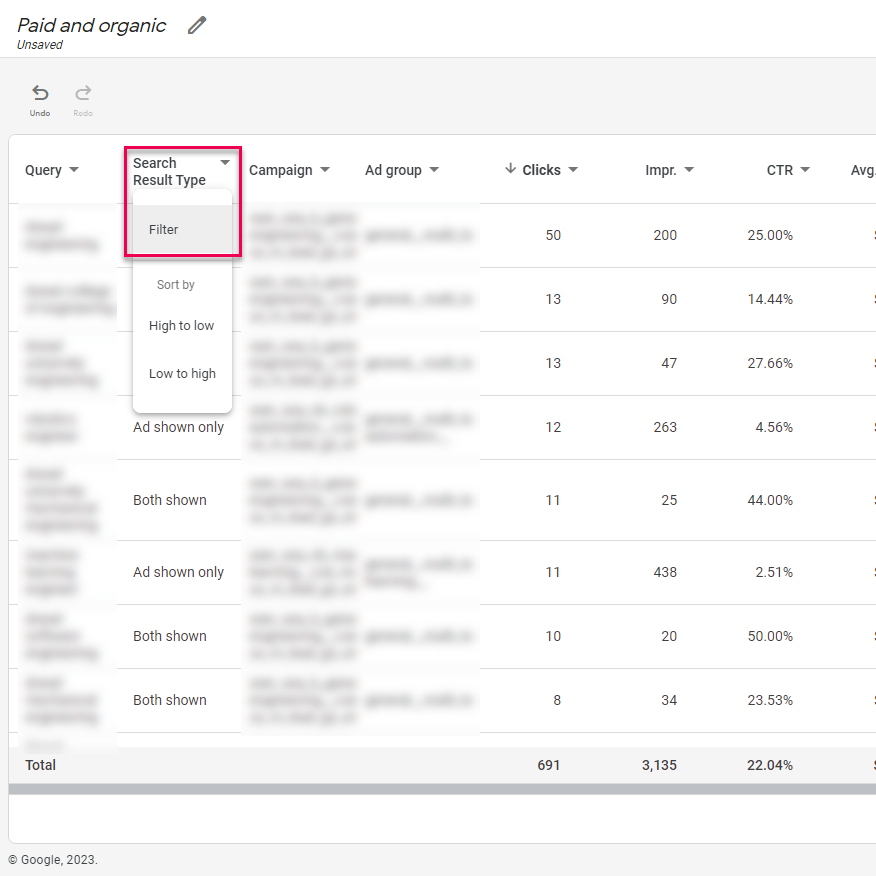
Task: Select Filter from the open menu
Action: (163, 229)
